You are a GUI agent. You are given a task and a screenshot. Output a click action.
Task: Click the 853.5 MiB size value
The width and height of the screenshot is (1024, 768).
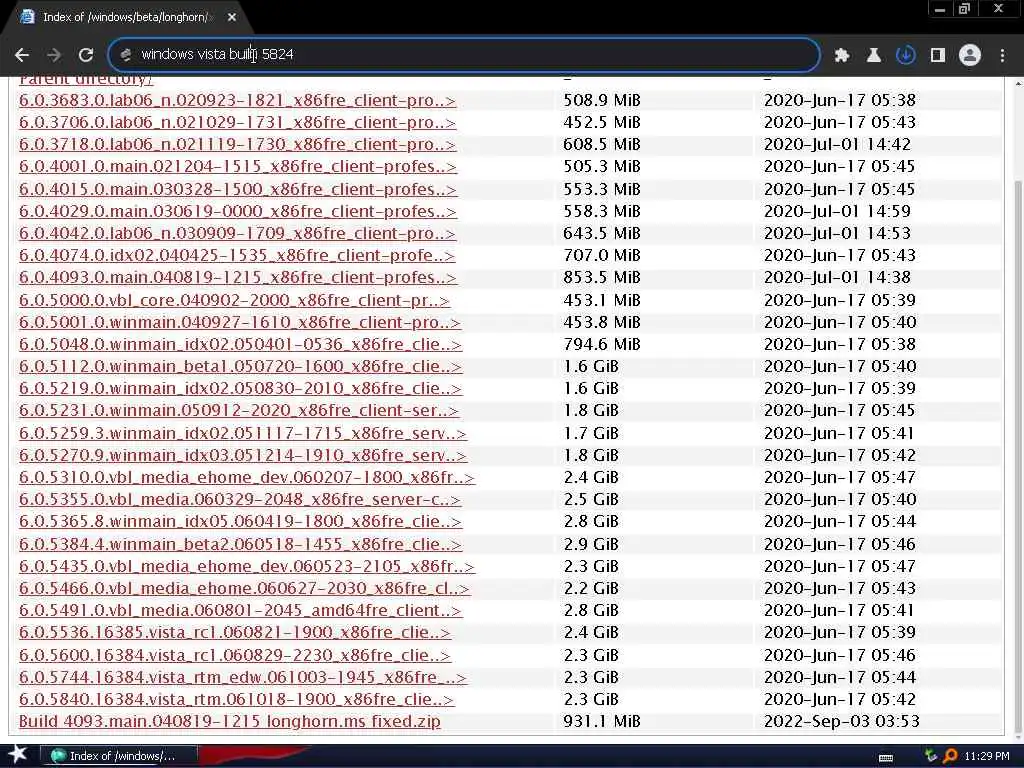pos(602,278)
